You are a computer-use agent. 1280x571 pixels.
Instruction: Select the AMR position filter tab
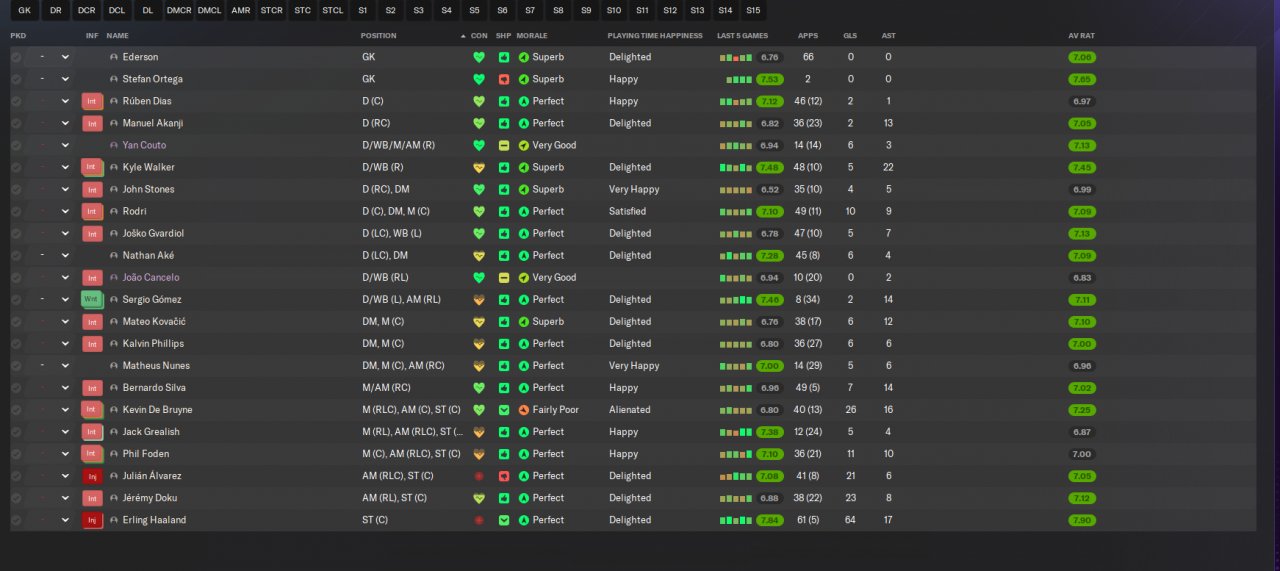tap(241, 10)
